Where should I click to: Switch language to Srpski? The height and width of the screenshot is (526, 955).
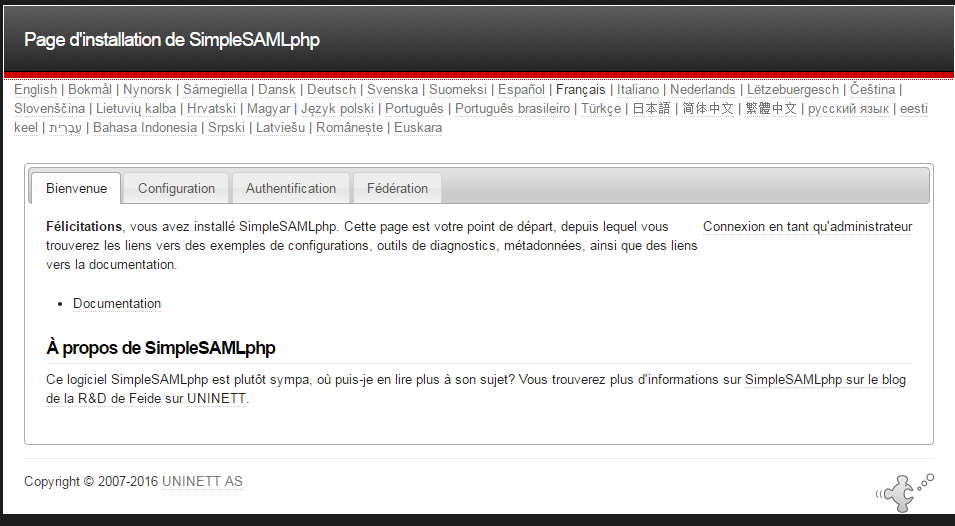pyautogui.click(x=226, y=128)
